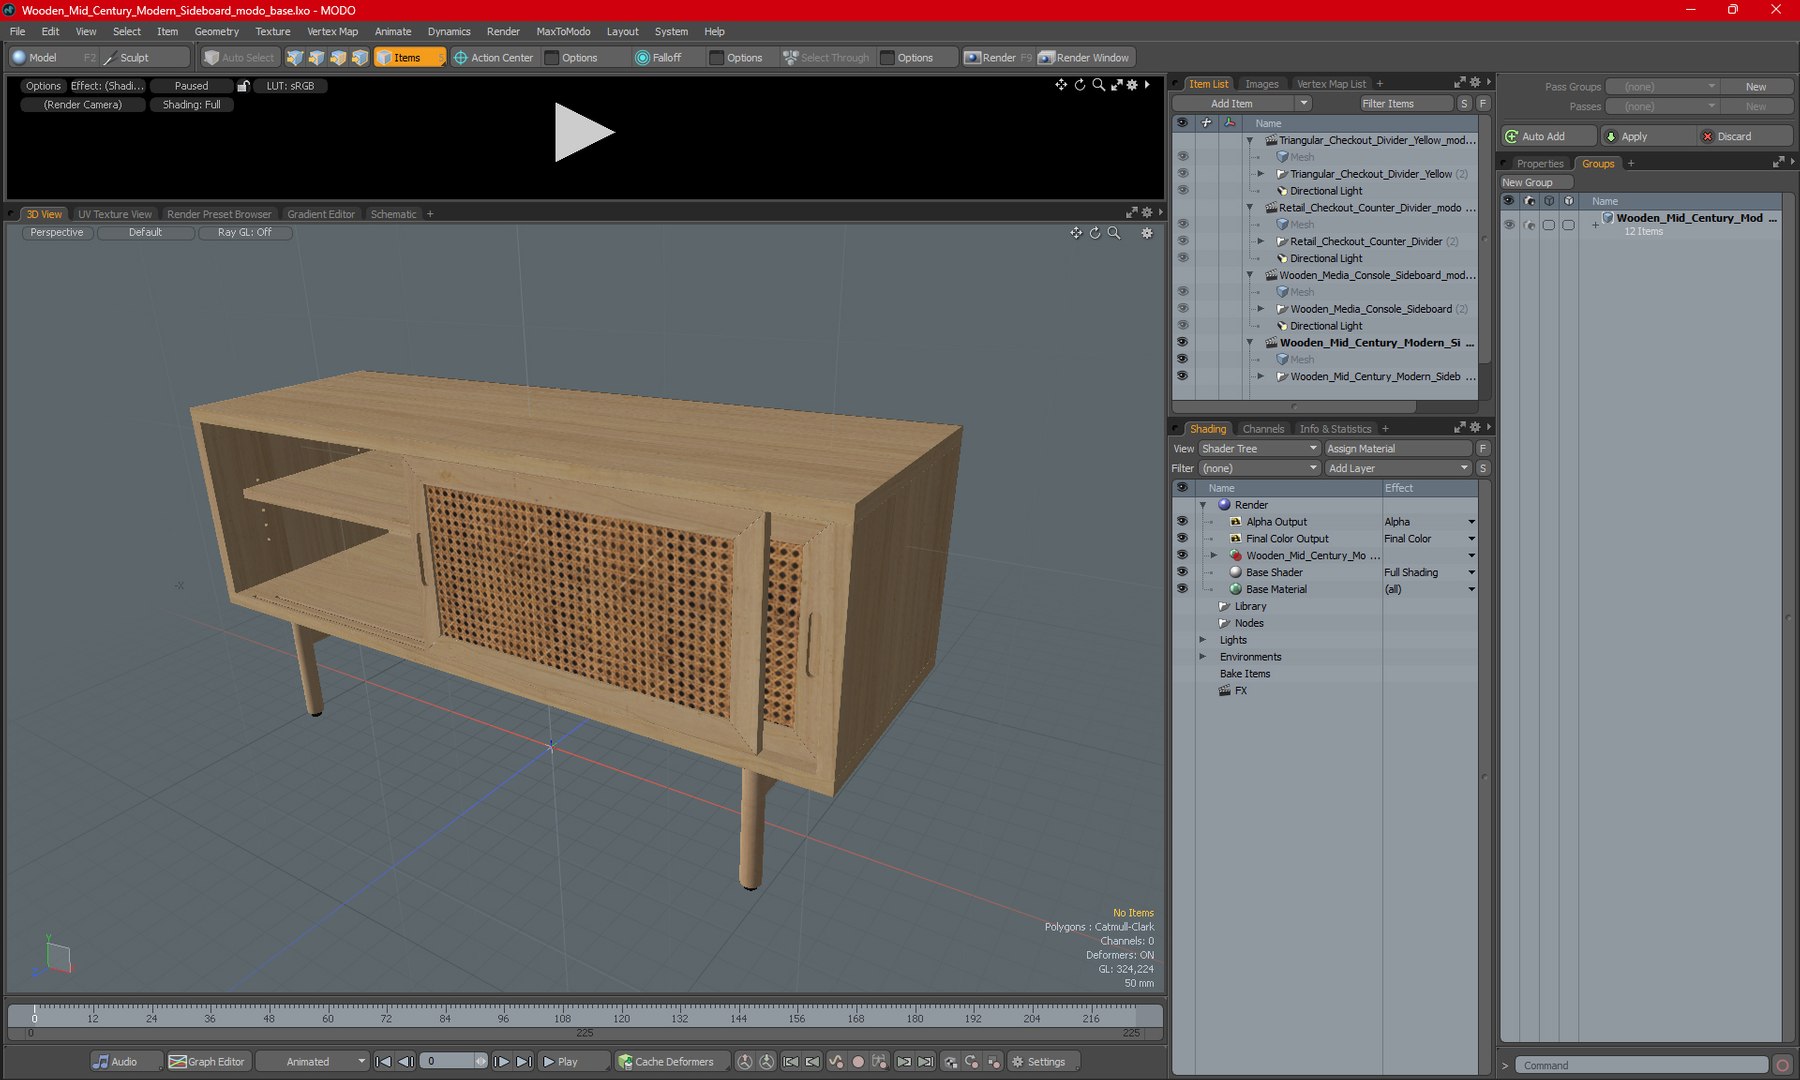Select Materials selection mode cube icon
Screen dimensions: 1800x1080
(x=360, y=58)
